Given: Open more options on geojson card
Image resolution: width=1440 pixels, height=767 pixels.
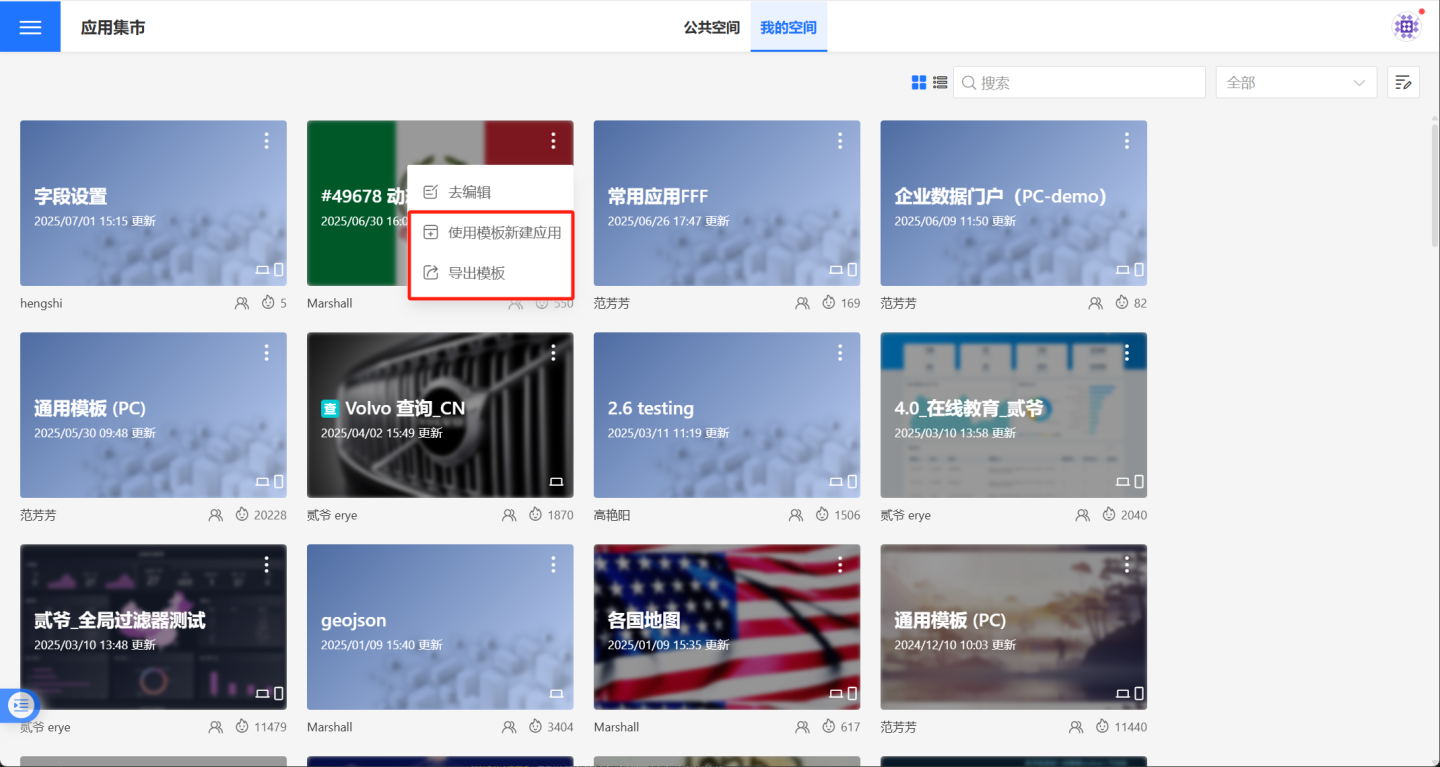Looking at the screenshot, I should click(553, 565).
